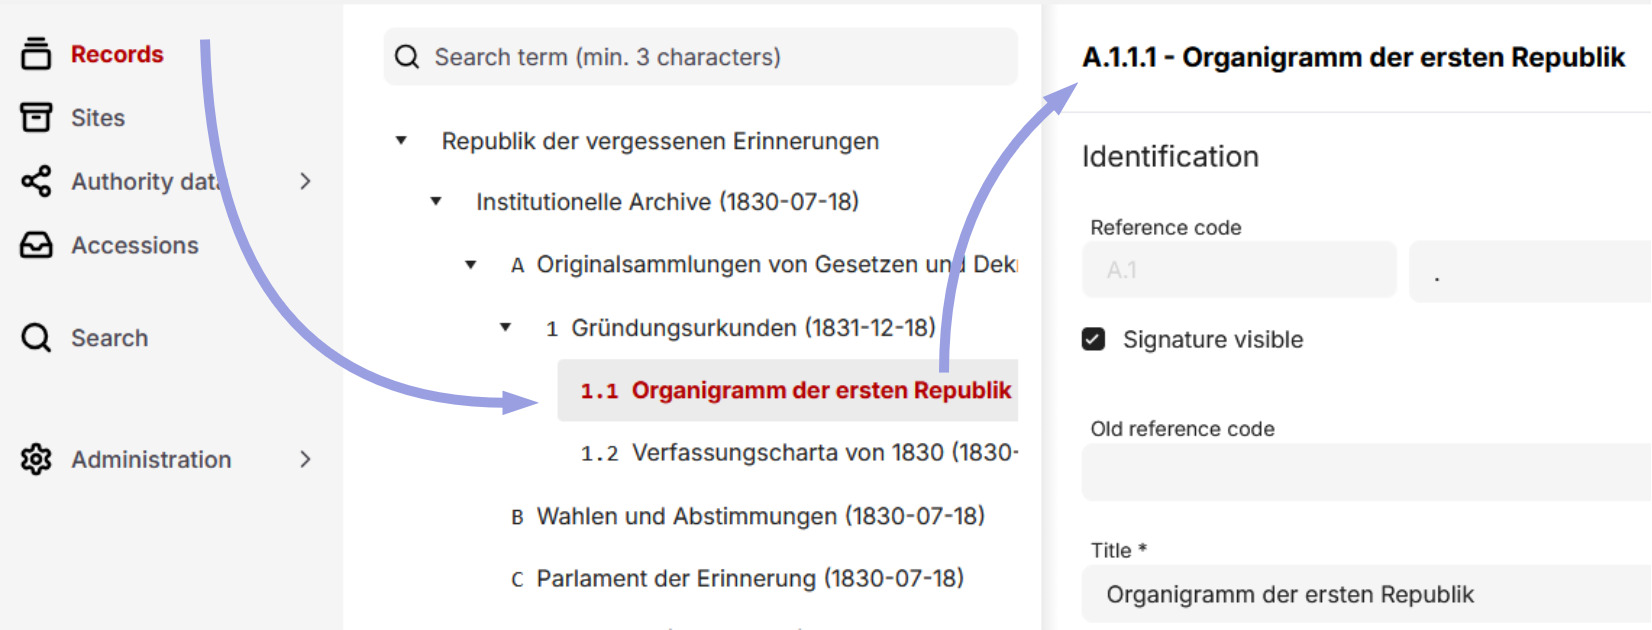Screen dimensions: 1652x630
Task: Click the Reference code A.1 field
Action: (x=1239, y=270)
